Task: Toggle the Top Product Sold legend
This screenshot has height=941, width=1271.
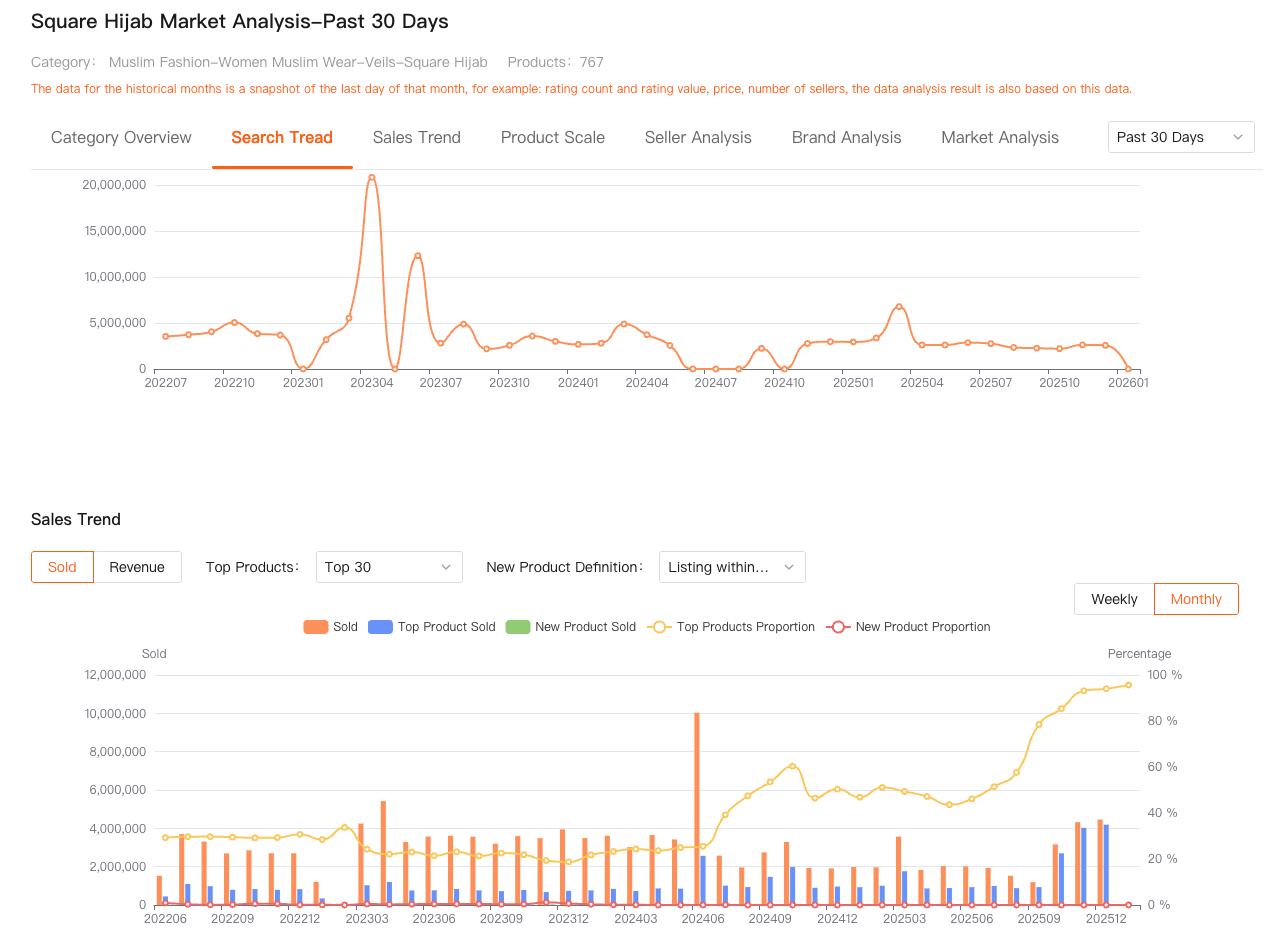Action: pyautogui.click(x=432, y=627)
